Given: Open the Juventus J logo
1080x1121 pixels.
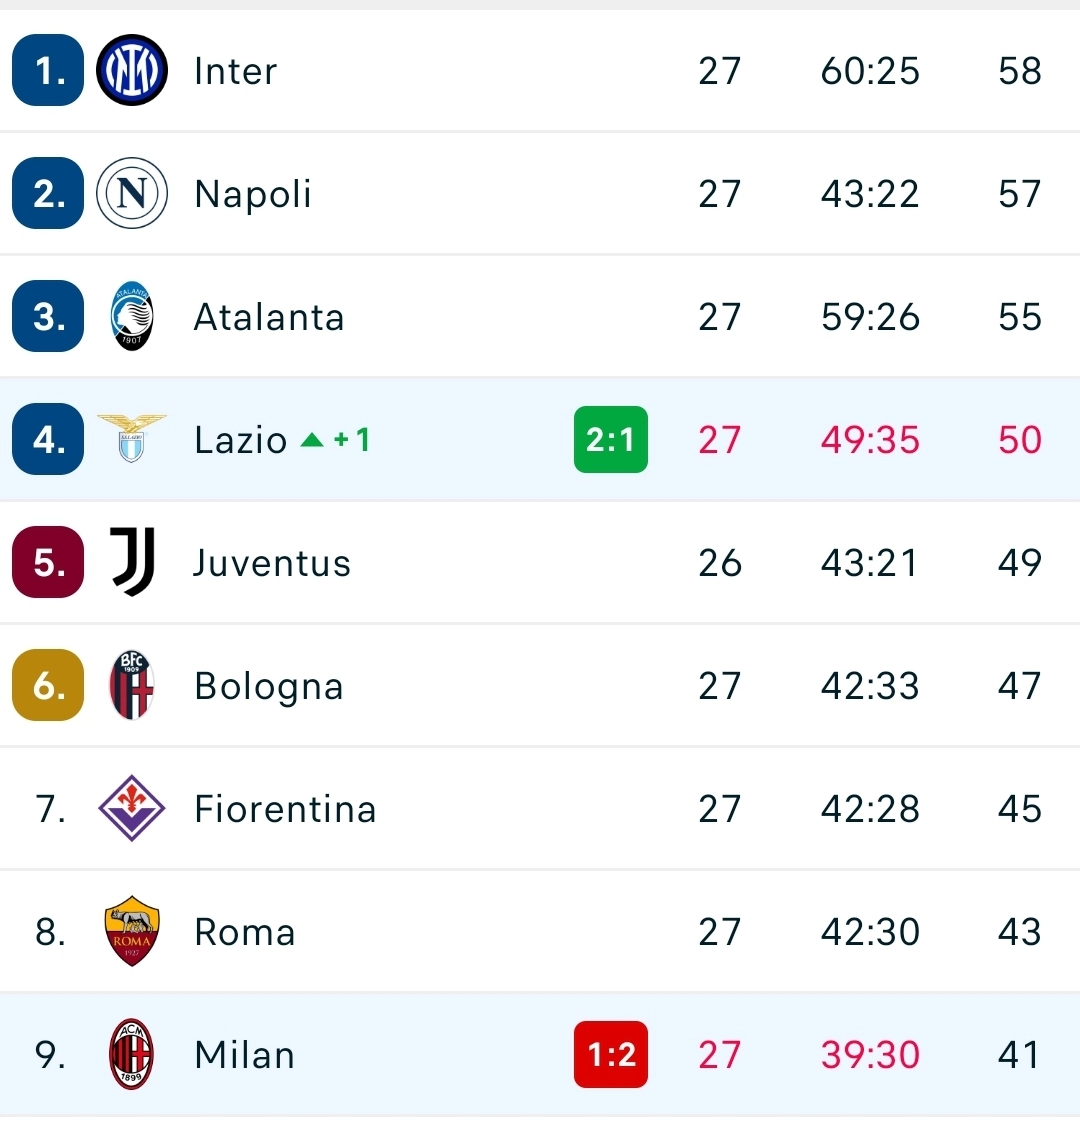Looking at the screenshot, I should tap(132, 562).
